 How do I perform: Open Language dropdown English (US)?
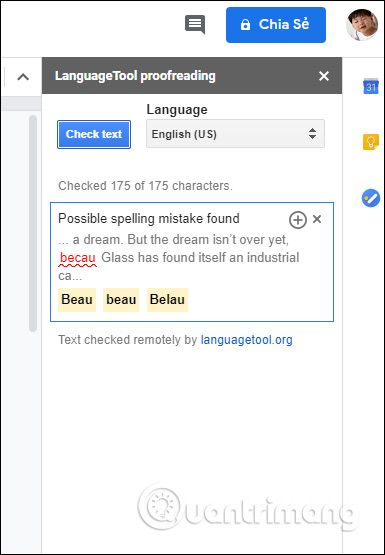(235, 134)
